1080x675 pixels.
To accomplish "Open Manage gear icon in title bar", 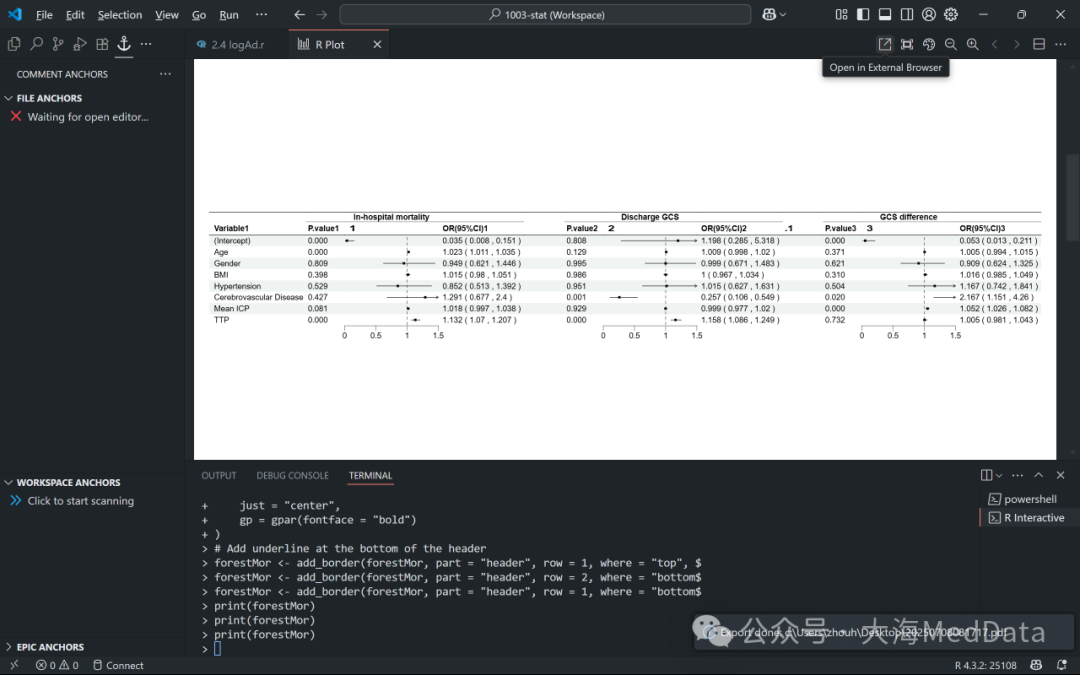I will (951, 14).
